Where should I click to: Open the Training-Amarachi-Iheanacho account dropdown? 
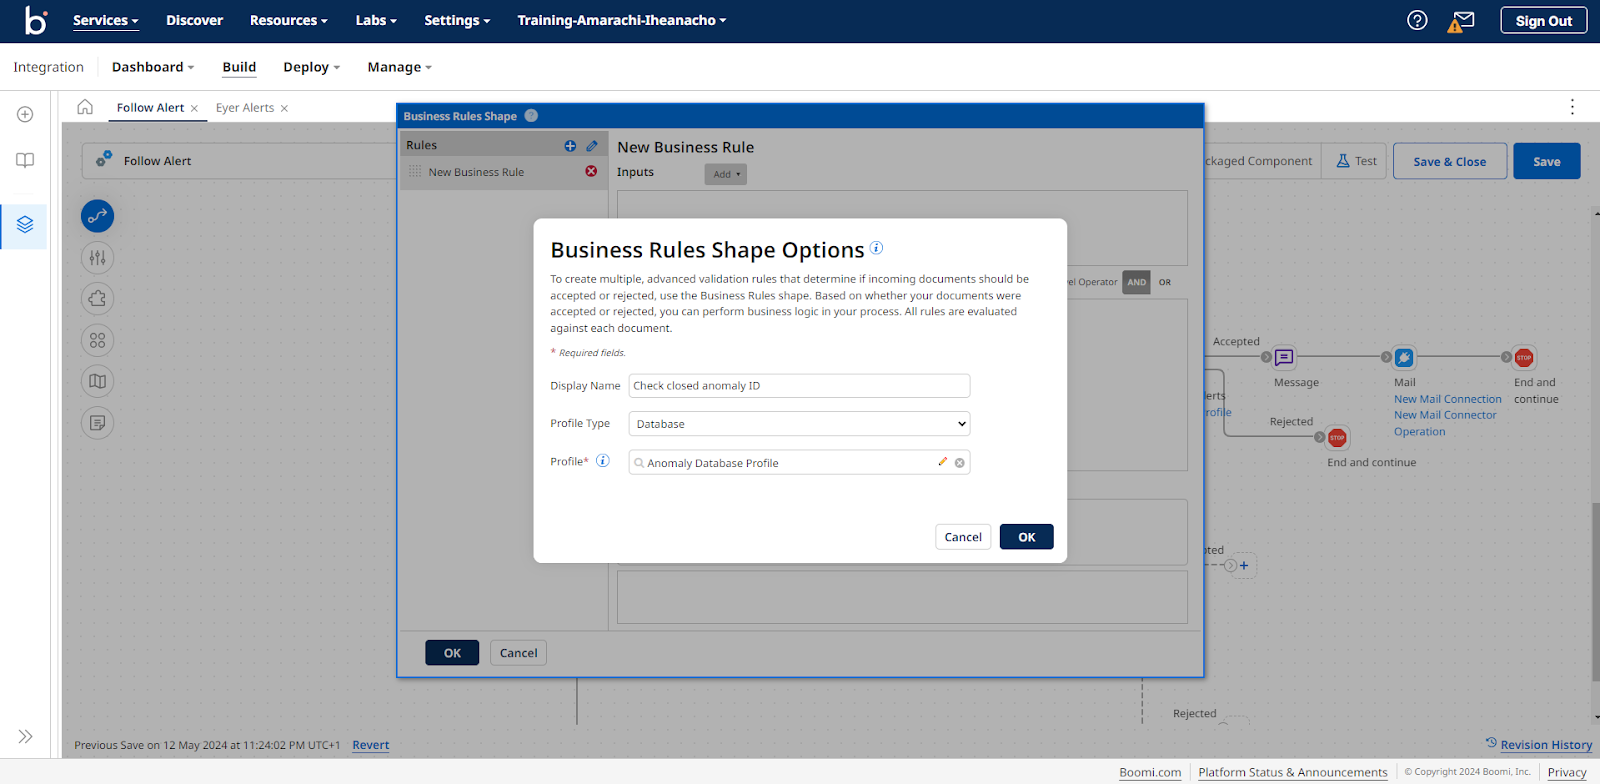coord(621,20)
